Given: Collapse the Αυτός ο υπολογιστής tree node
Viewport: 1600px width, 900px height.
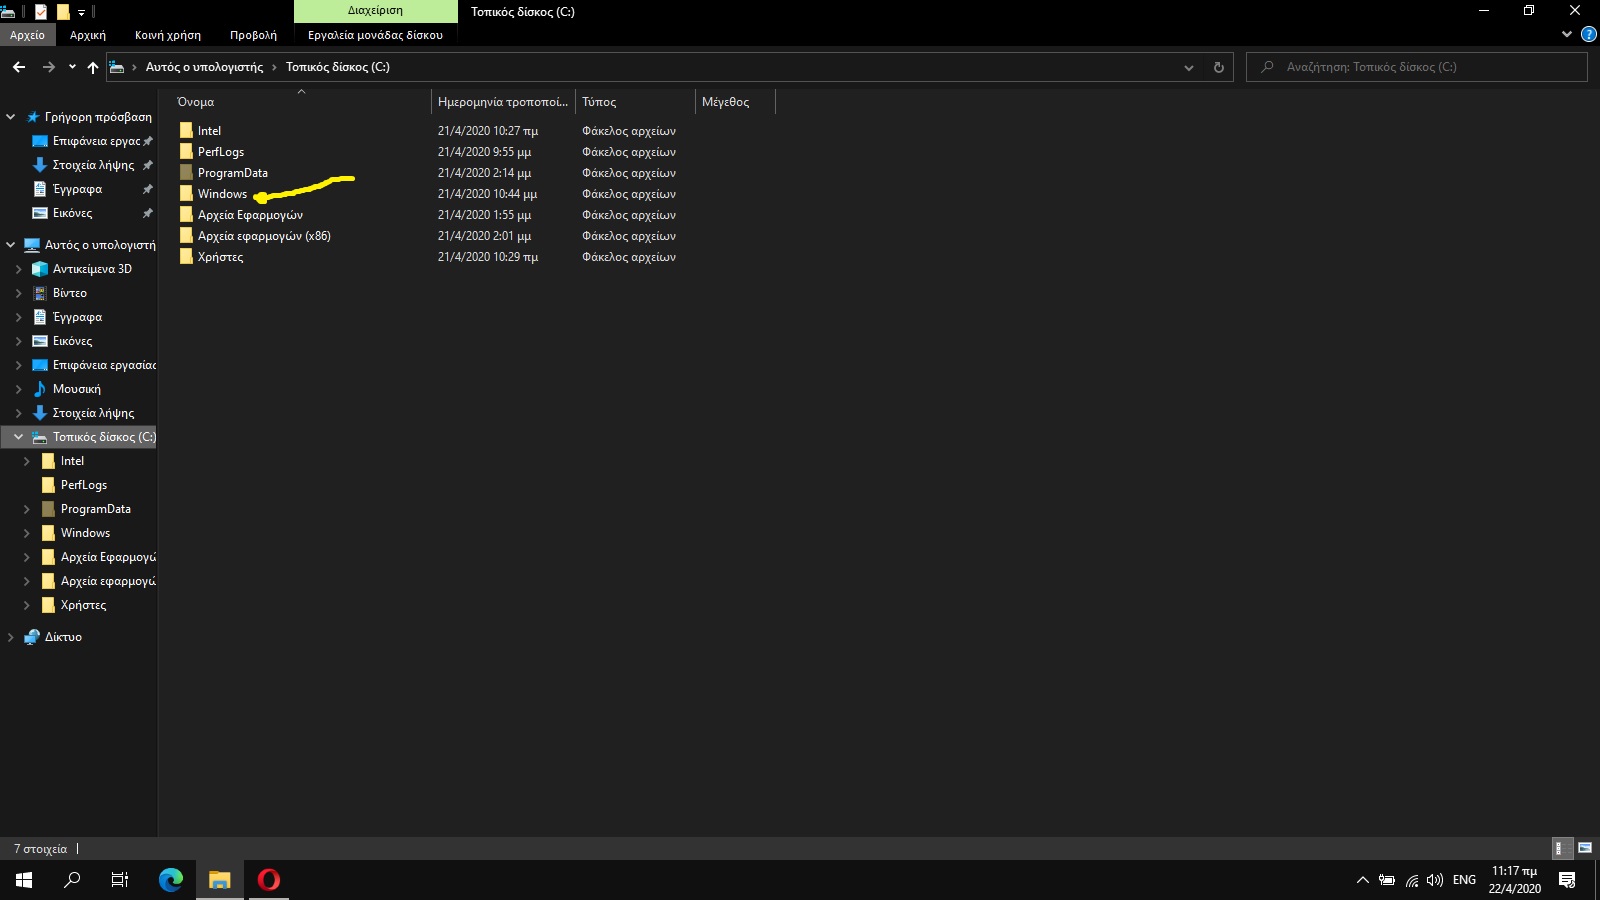Looking at the screenshot, I should pyautogui.click(x=11, y=245).
